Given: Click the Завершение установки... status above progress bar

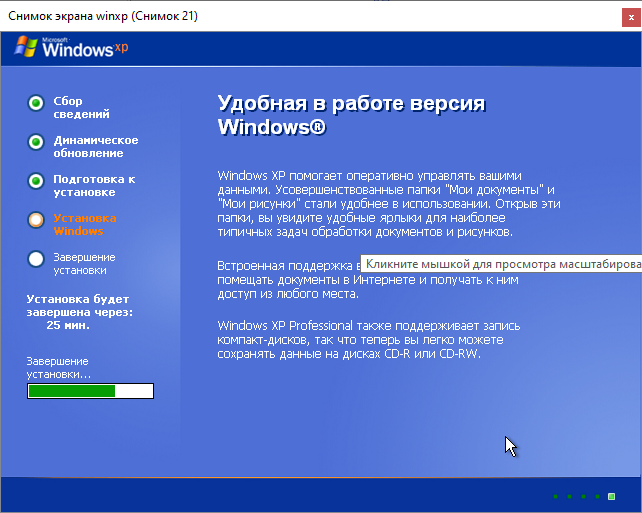Looking at the screenshot, I should [59, 368].
